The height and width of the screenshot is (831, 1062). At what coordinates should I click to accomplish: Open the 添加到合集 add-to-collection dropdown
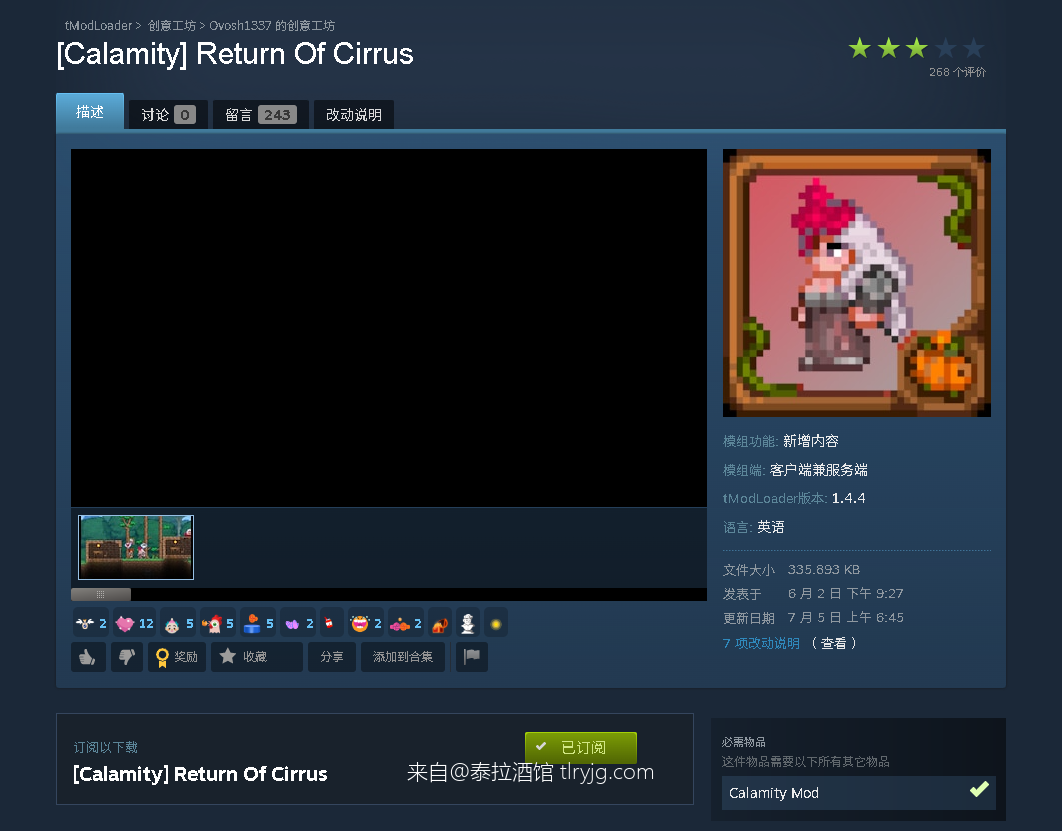402,657
